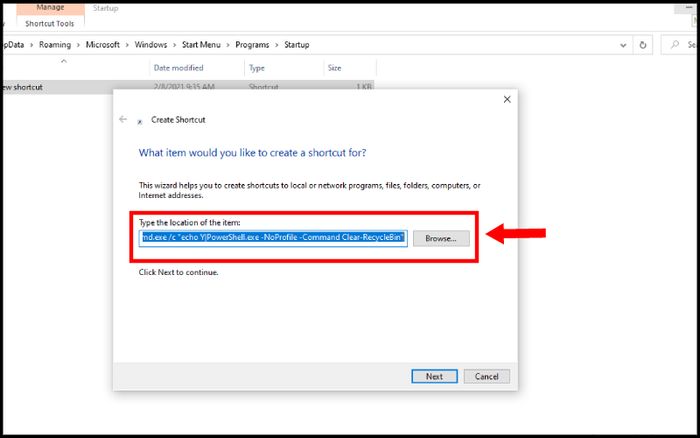Click the search magnifier icon
700x438 pixels.
coord(675,44)
